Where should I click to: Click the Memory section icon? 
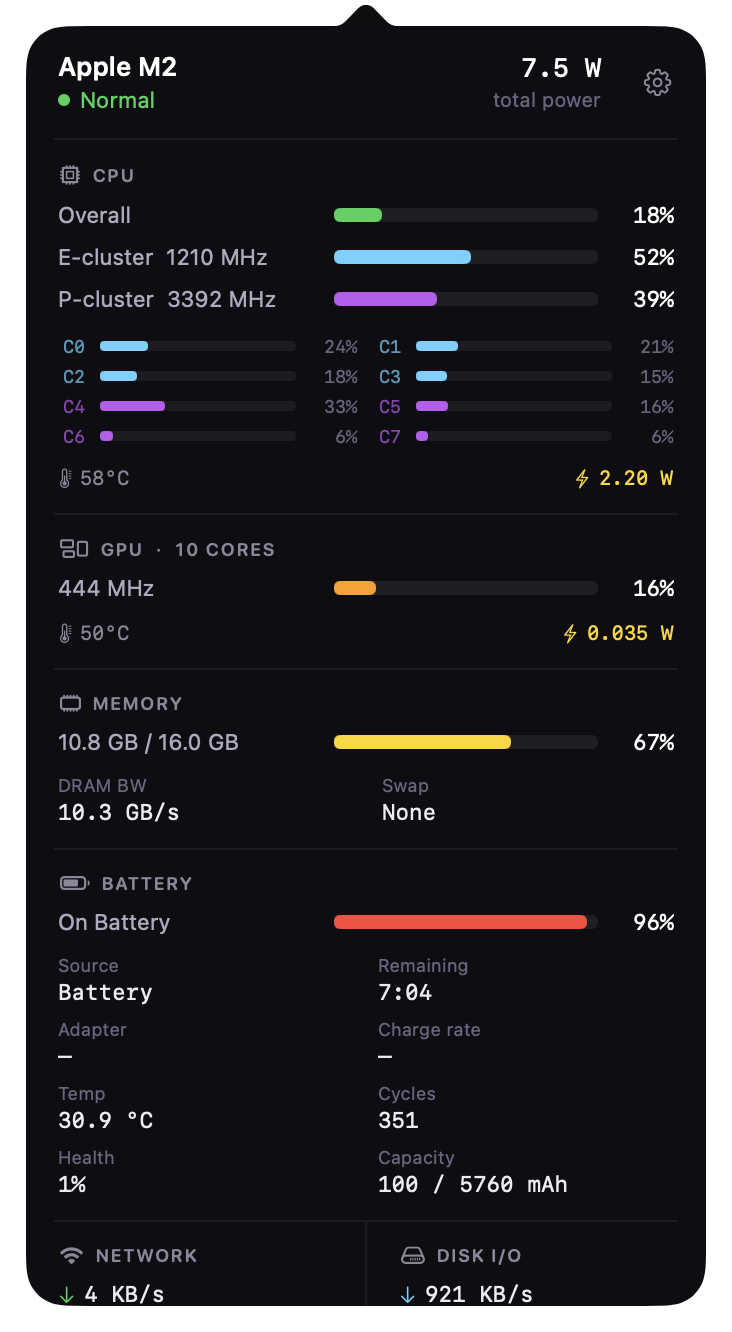(x=70, y=703)
